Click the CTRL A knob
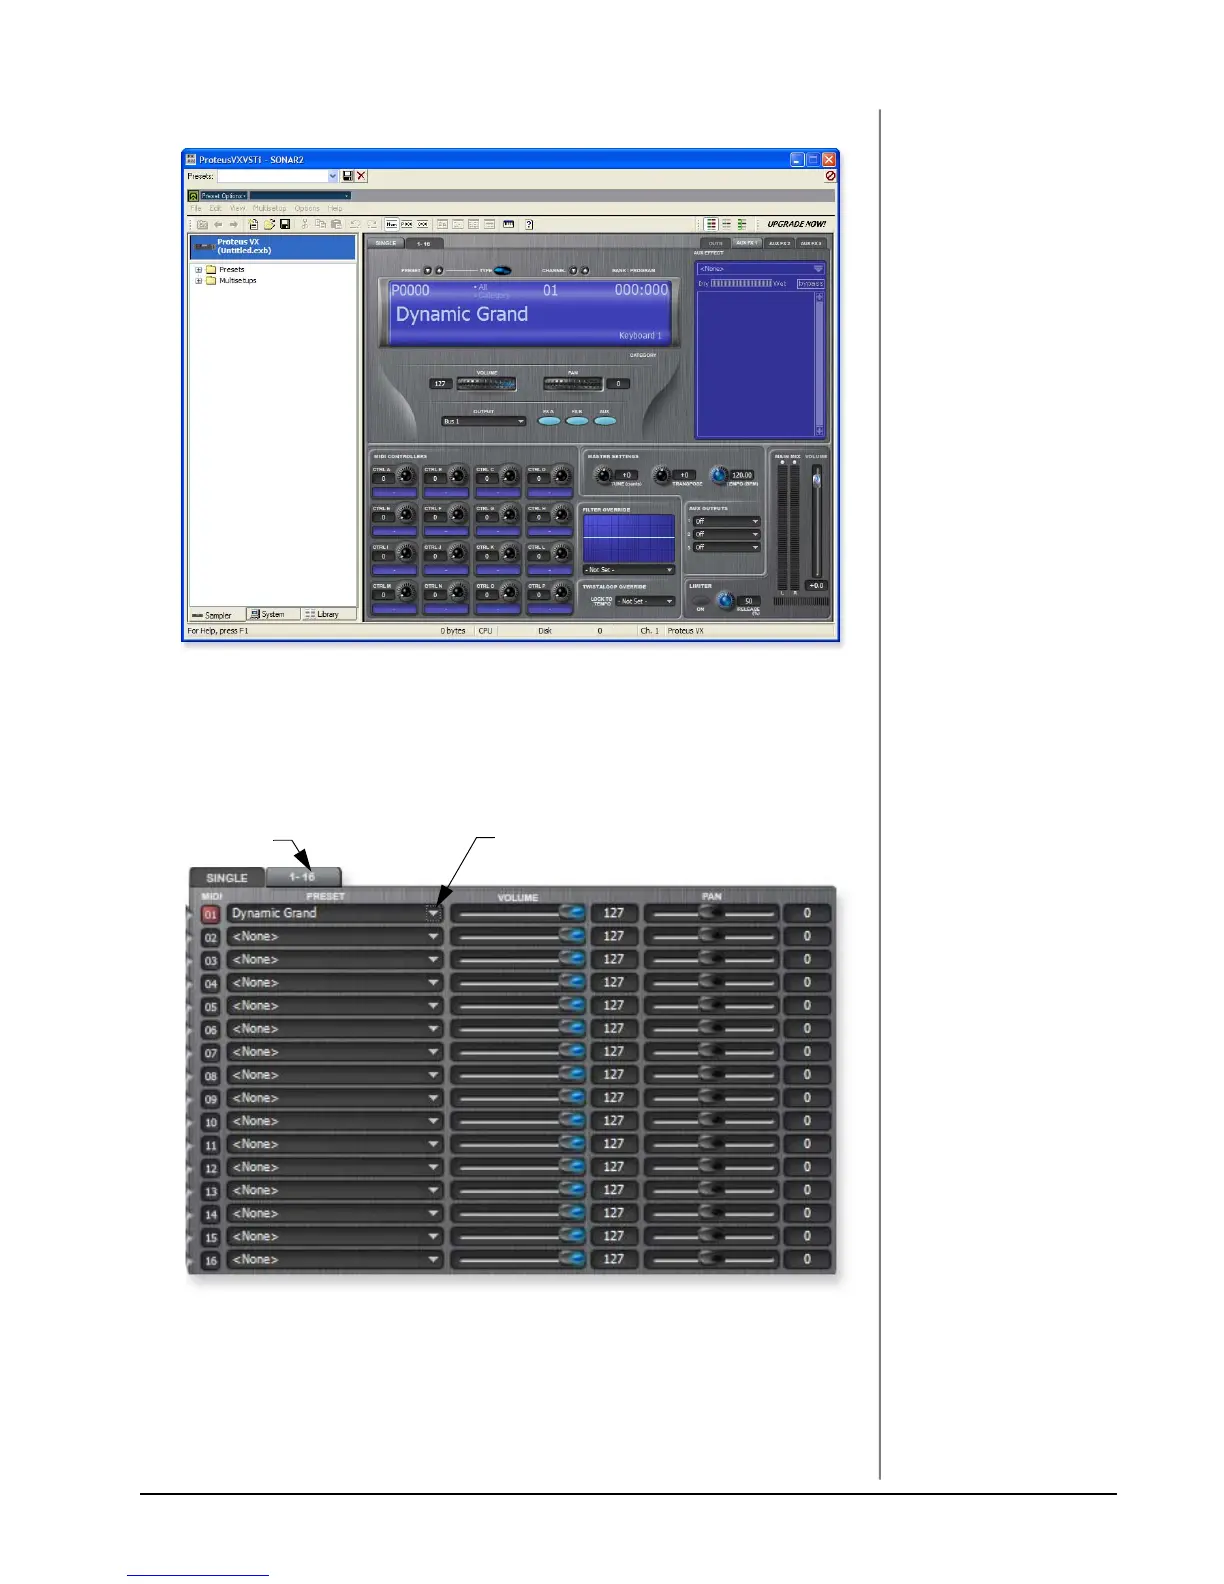This screenshot has width=1224, height=1584. 406,474
